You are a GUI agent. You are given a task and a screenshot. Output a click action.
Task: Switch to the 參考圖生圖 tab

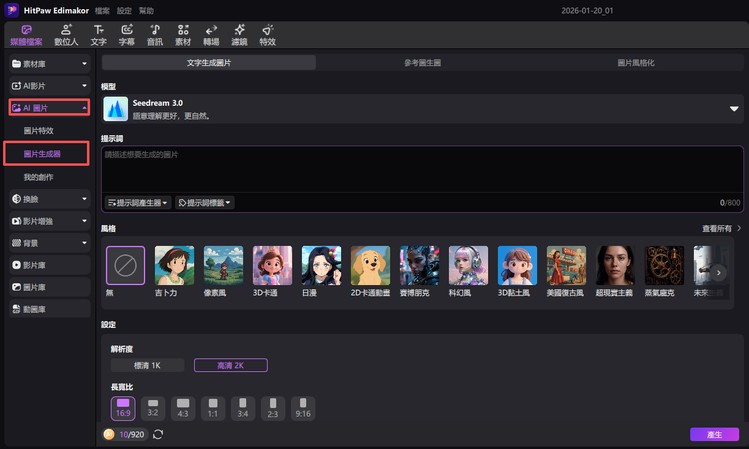coord(423,63)
